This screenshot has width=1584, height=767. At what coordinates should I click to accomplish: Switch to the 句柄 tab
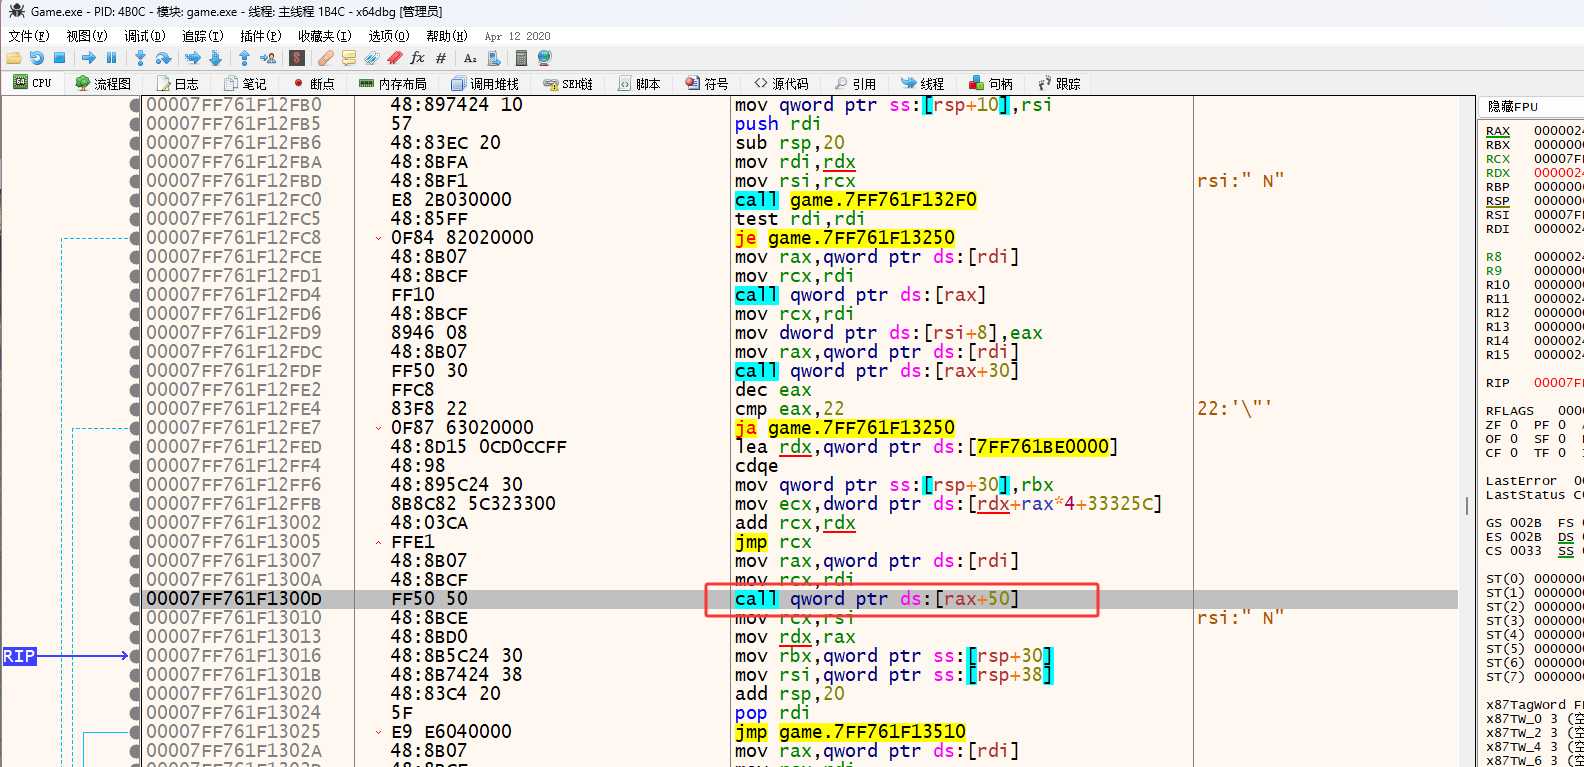click(991, 84)
